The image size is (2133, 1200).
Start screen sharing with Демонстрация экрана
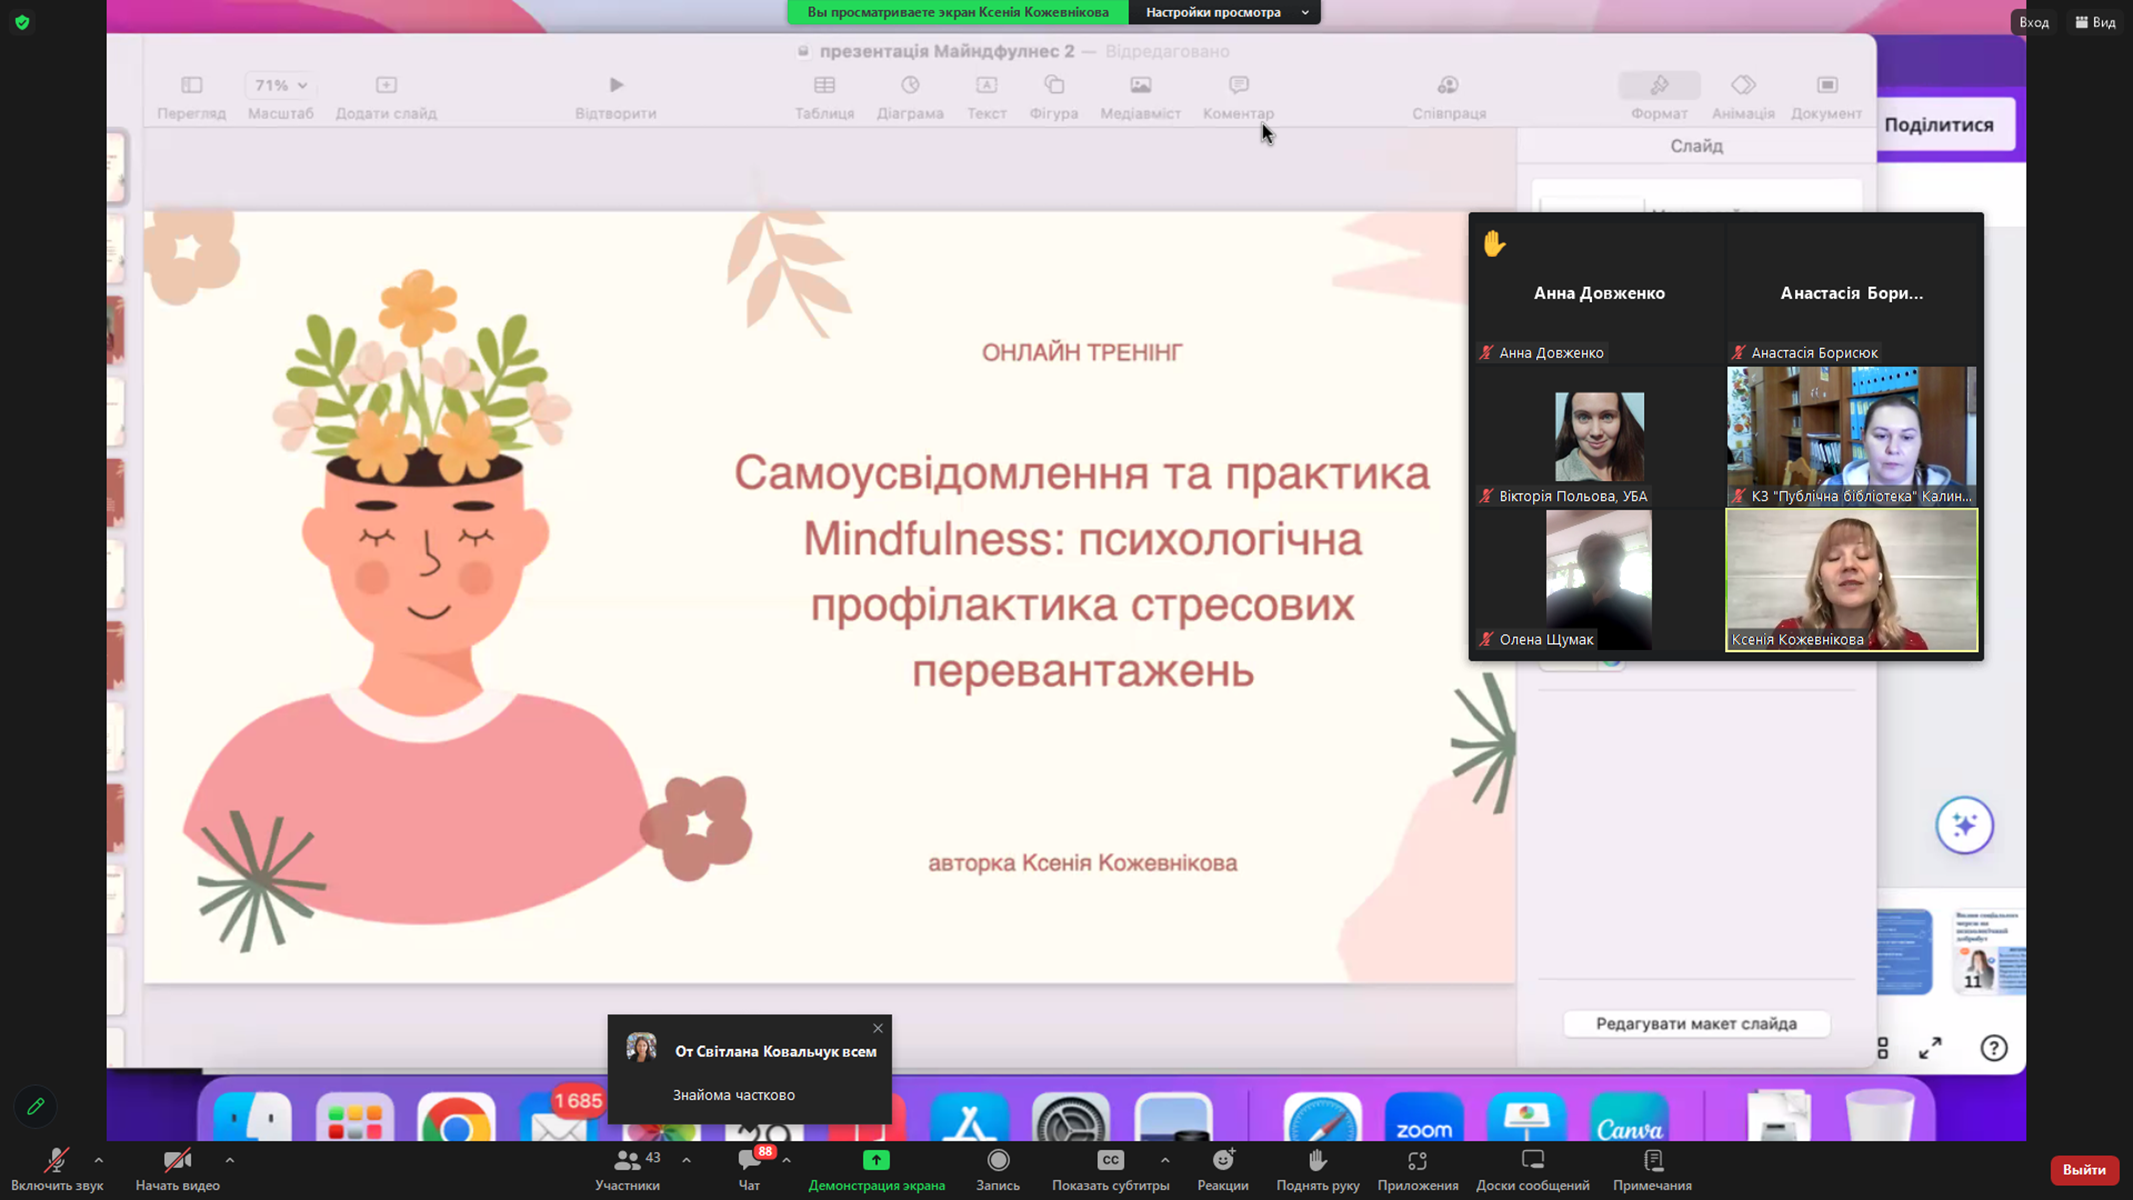coord(876,1169)
